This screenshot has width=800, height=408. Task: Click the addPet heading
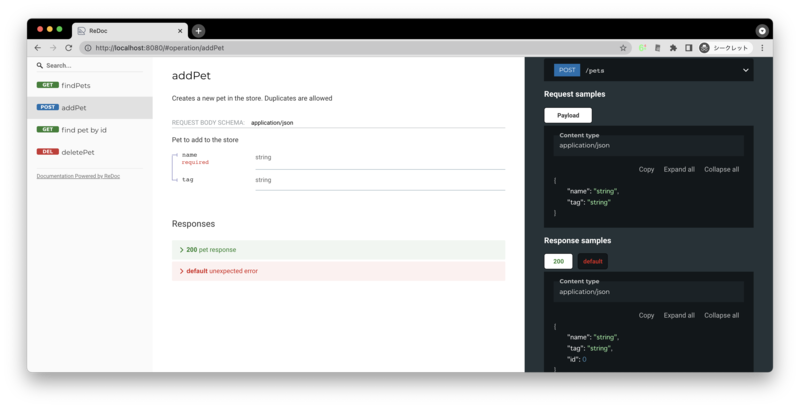(x=191, y=75)
